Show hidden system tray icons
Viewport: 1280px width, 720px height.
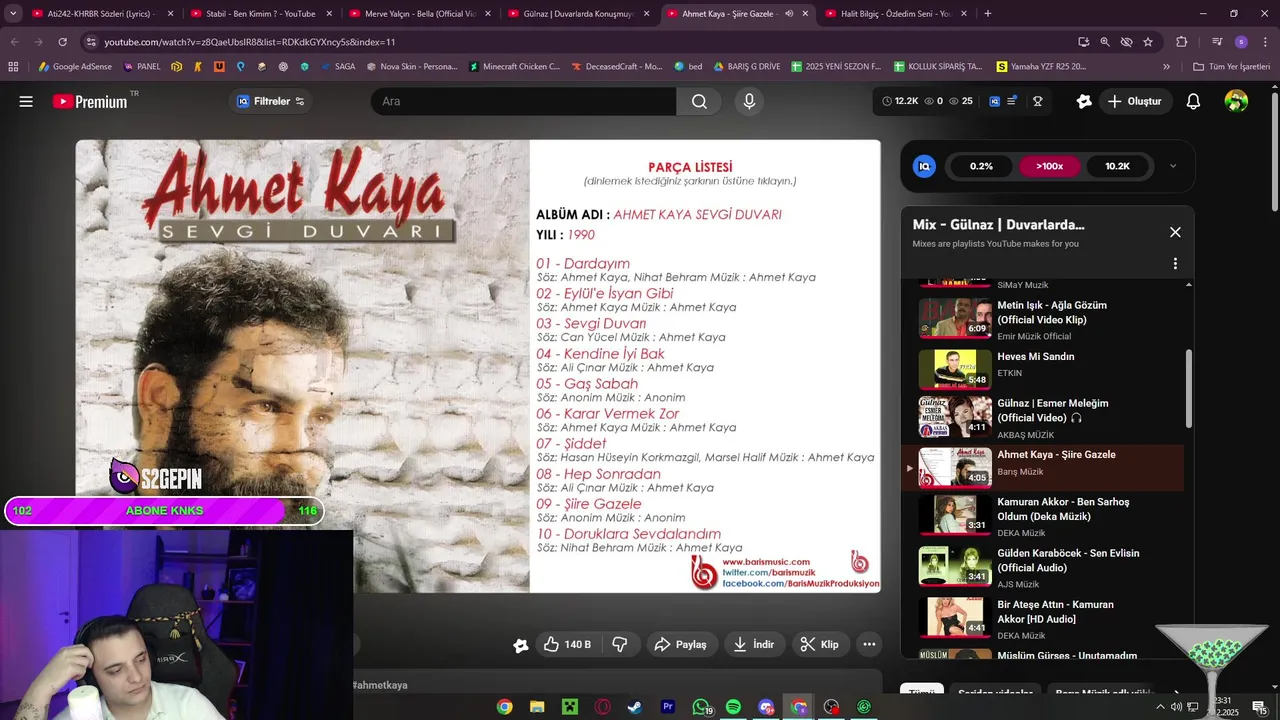tap(1160, 707)
